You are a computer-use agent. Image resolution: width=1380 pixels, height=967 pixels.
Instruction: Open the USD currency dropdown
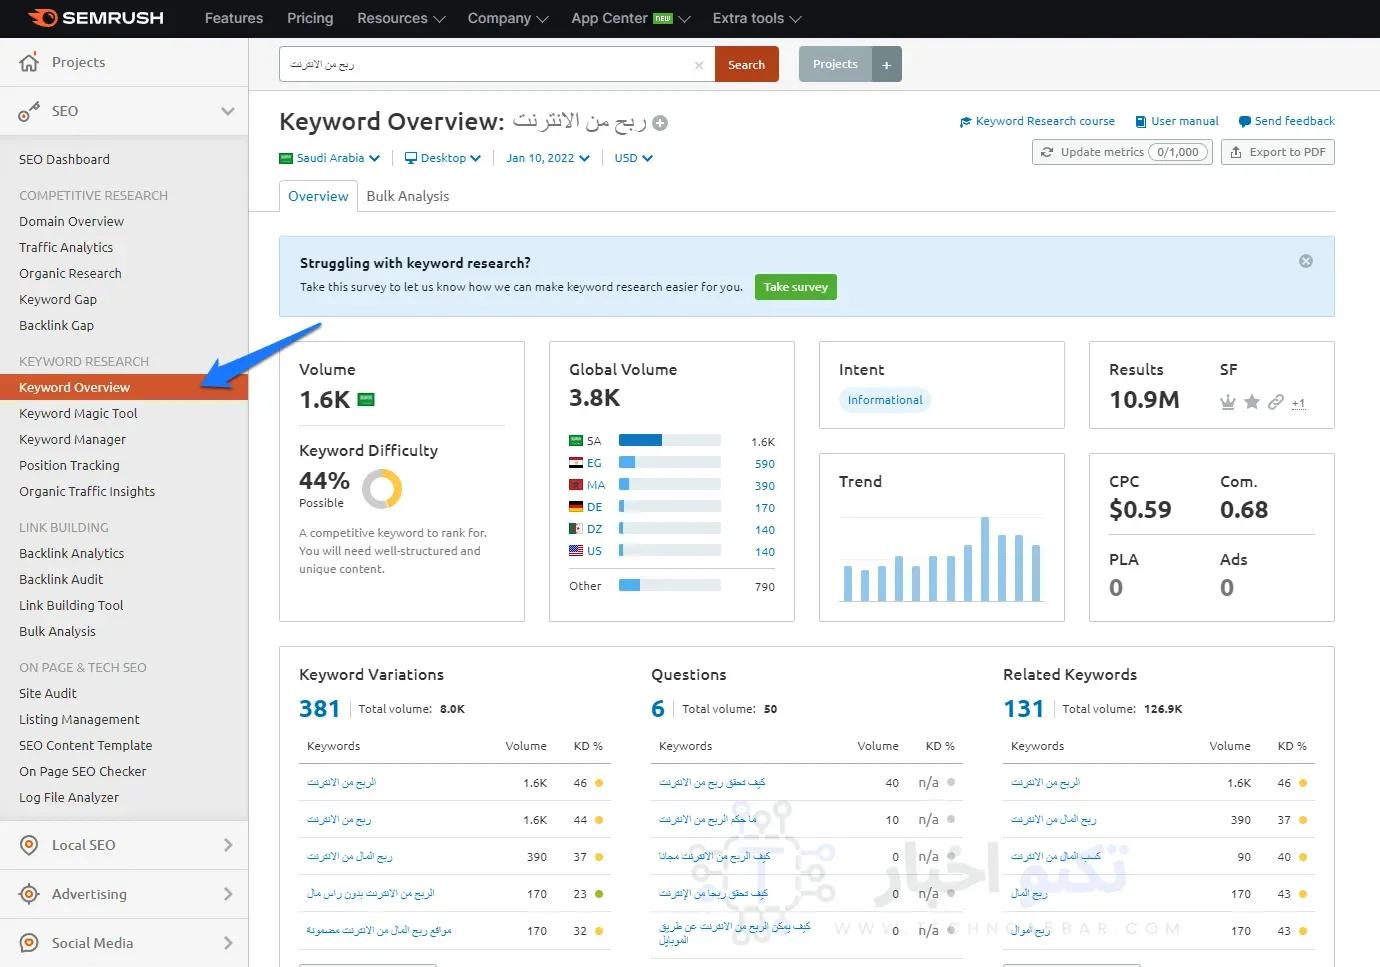click(x=633, y=158)
